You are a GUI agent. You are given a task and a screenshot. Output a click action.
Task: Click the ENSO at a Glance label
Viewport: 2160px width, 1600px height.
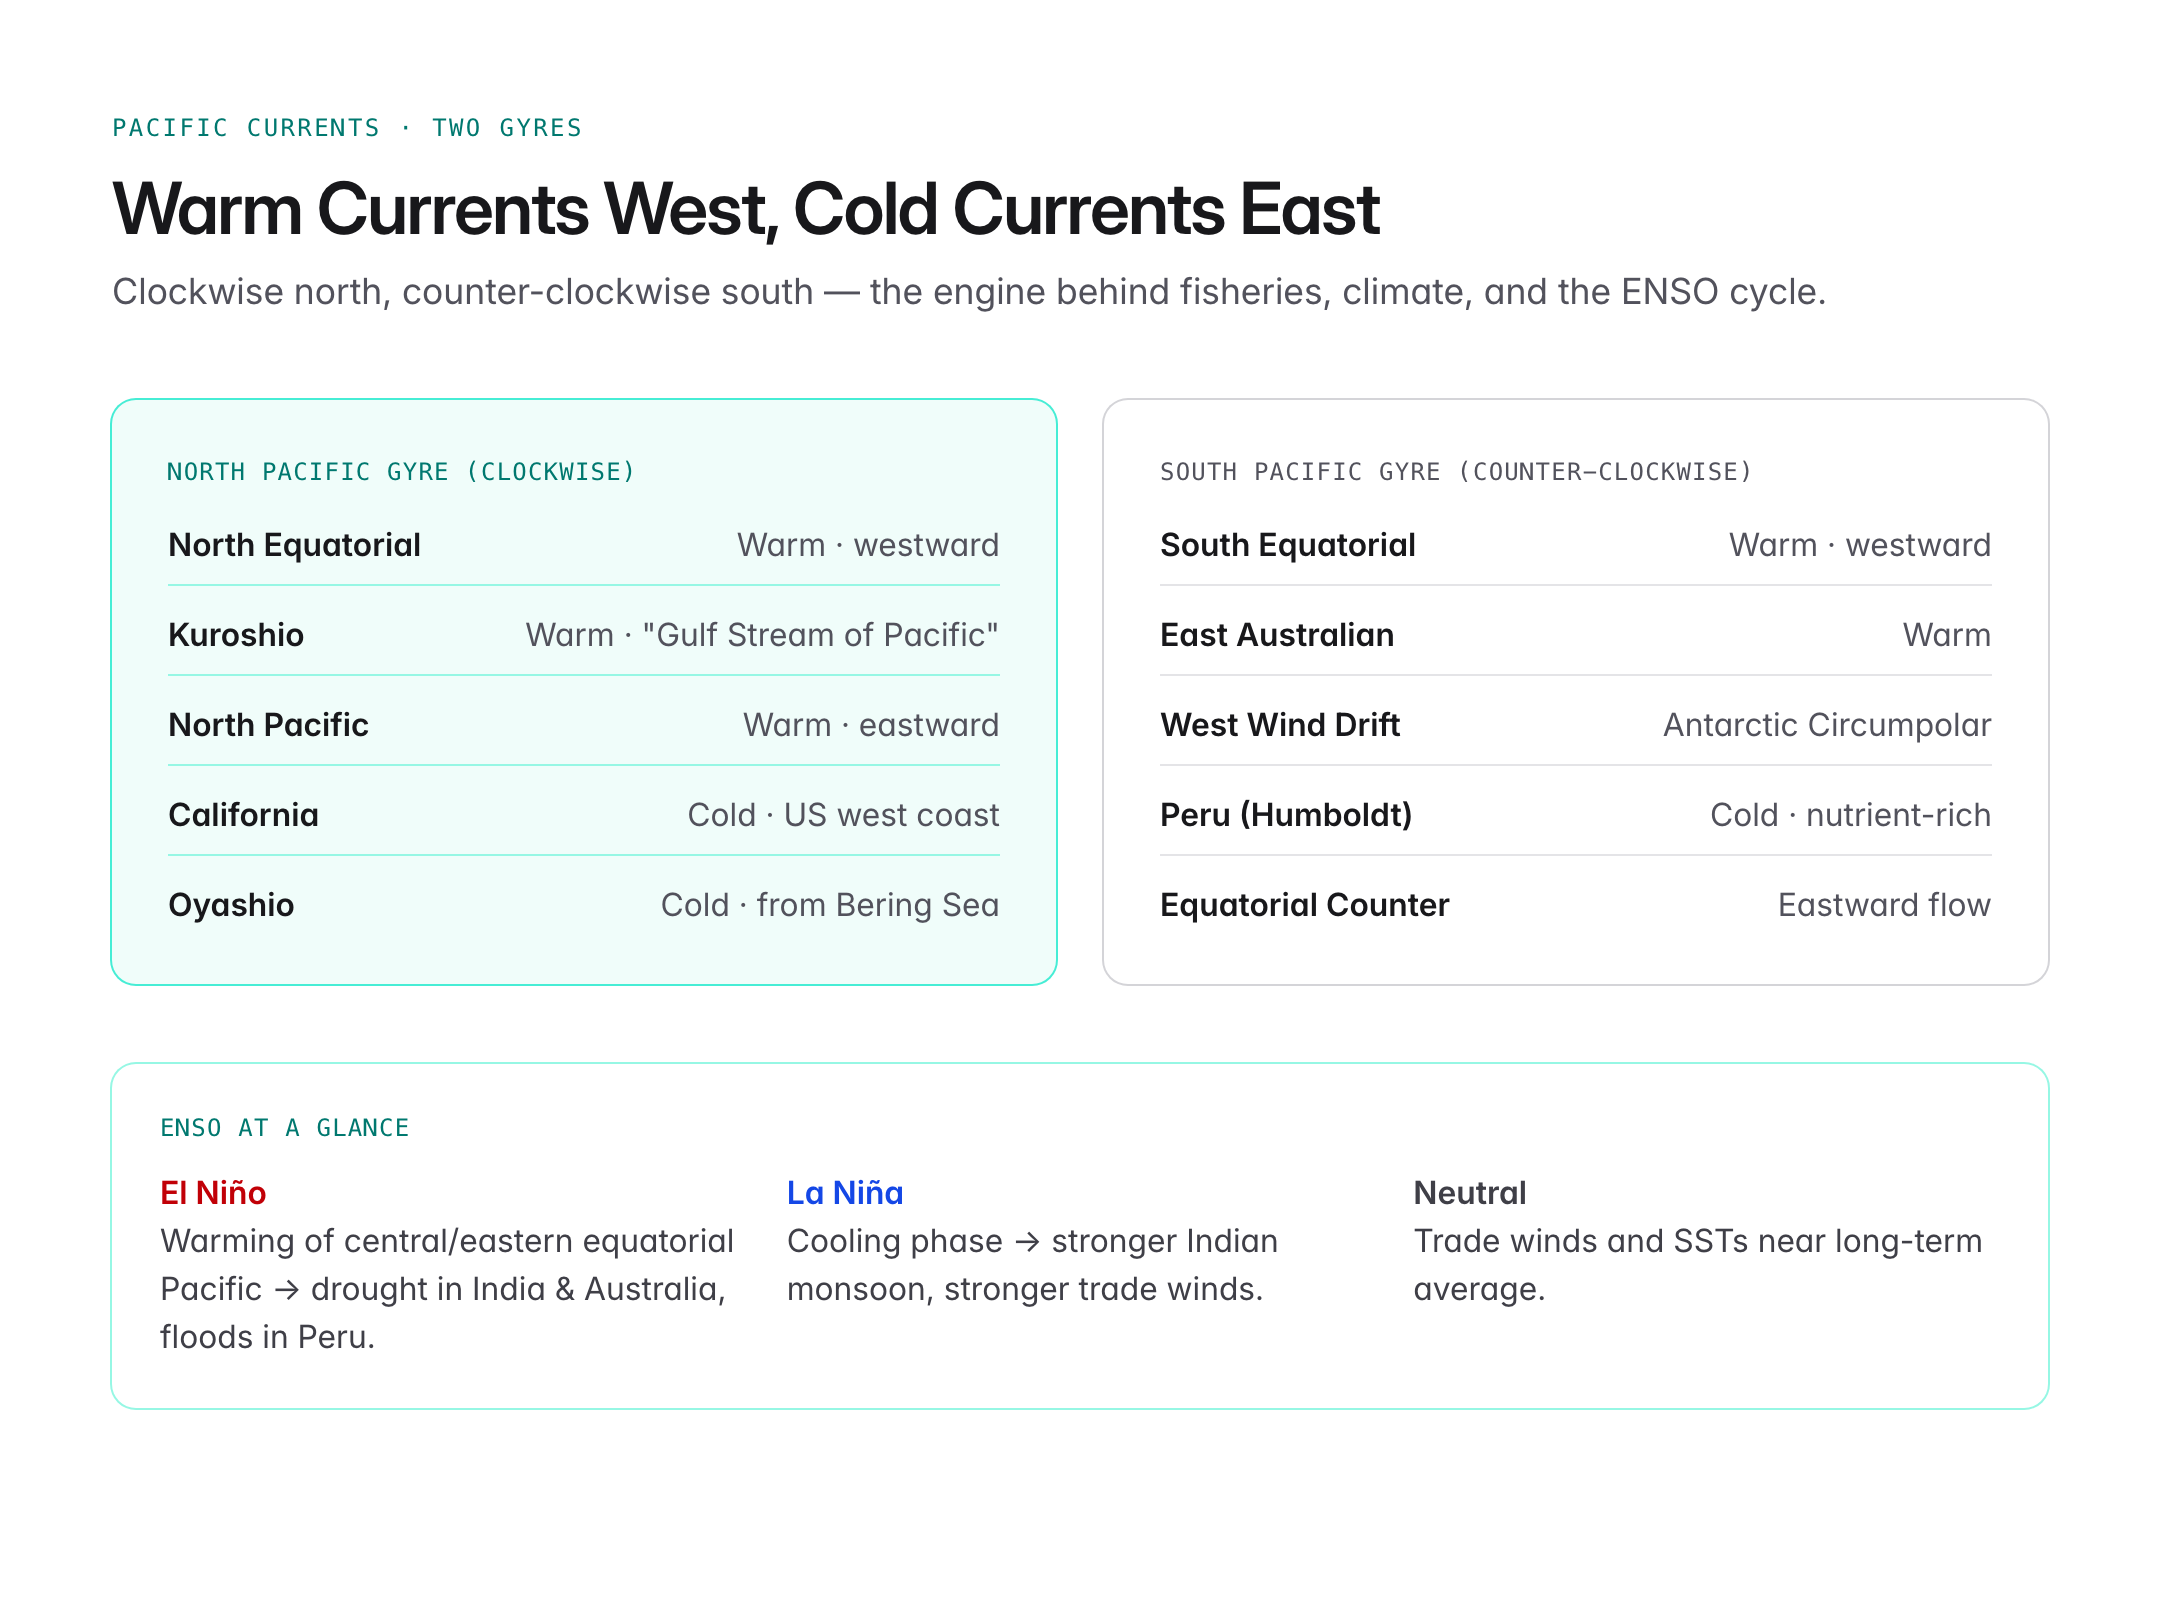[285, 1127]
